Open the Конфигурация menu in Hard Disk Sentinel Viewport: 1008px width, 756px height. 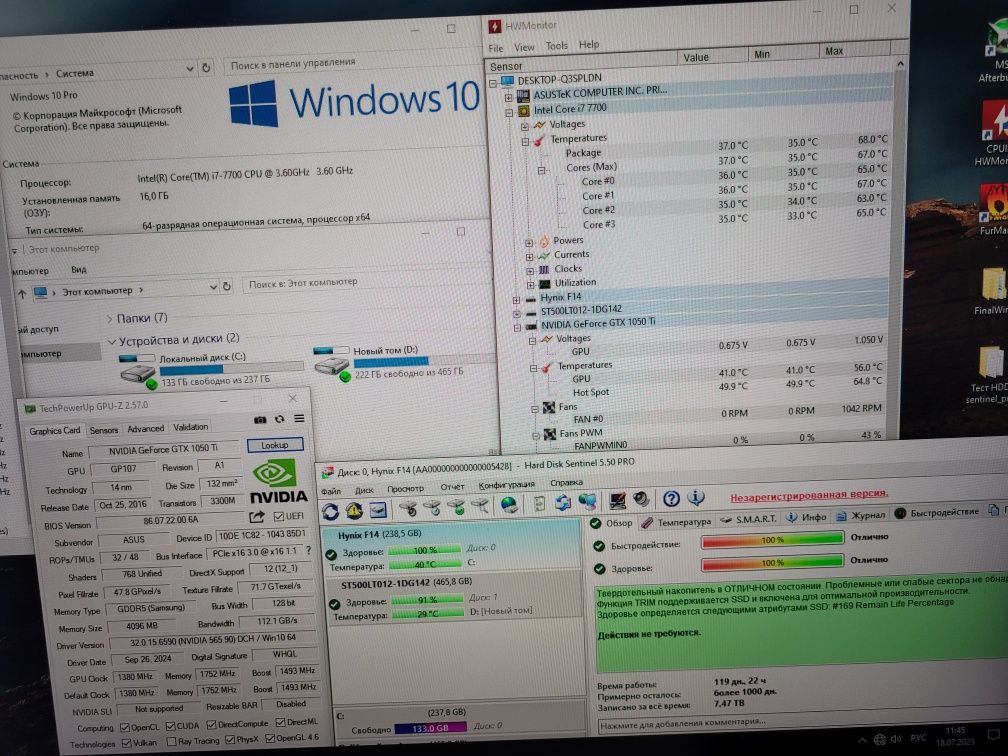pyautogui.click(x=507, y=485)
